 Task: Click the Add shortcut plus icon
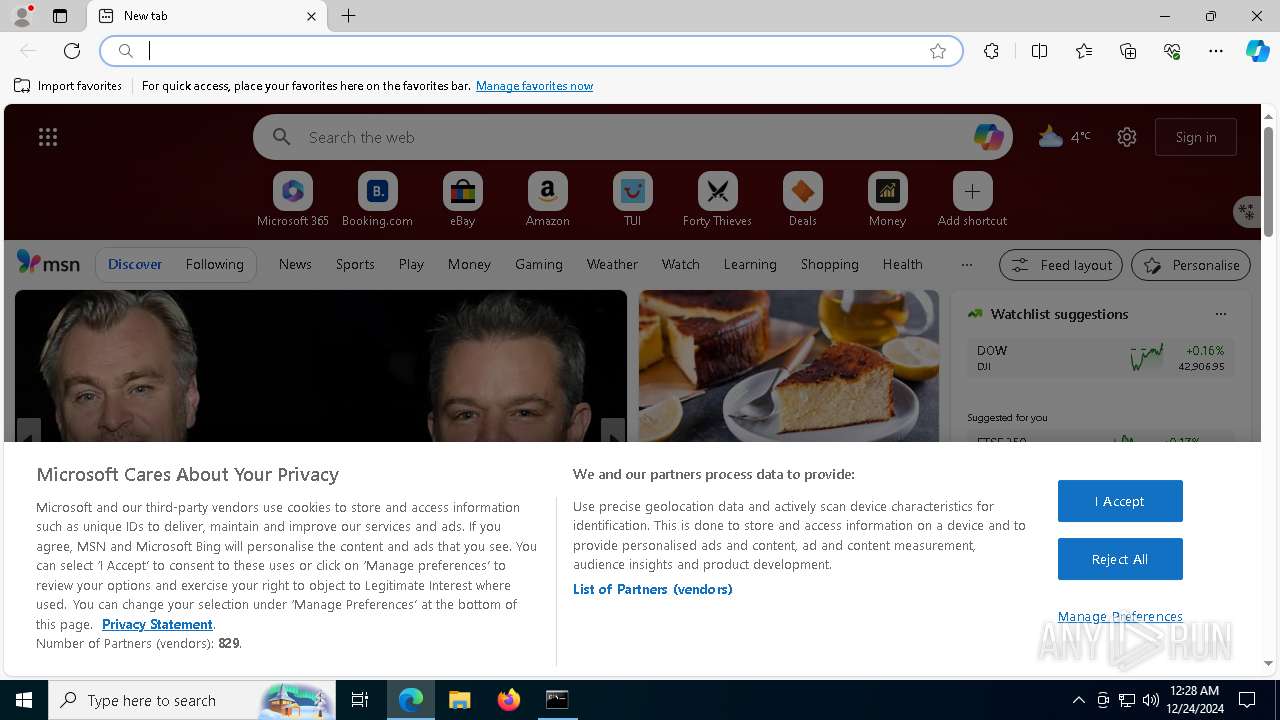[x=972, y=191]
